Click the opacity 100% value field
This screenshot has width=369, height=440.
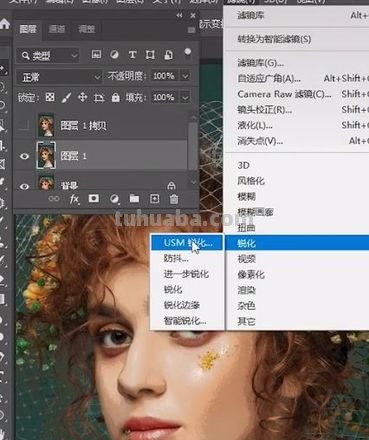click(165, 76)
